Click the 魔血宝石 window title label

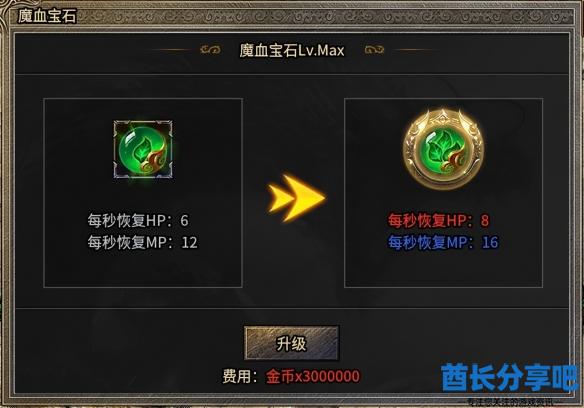(47, 16)
